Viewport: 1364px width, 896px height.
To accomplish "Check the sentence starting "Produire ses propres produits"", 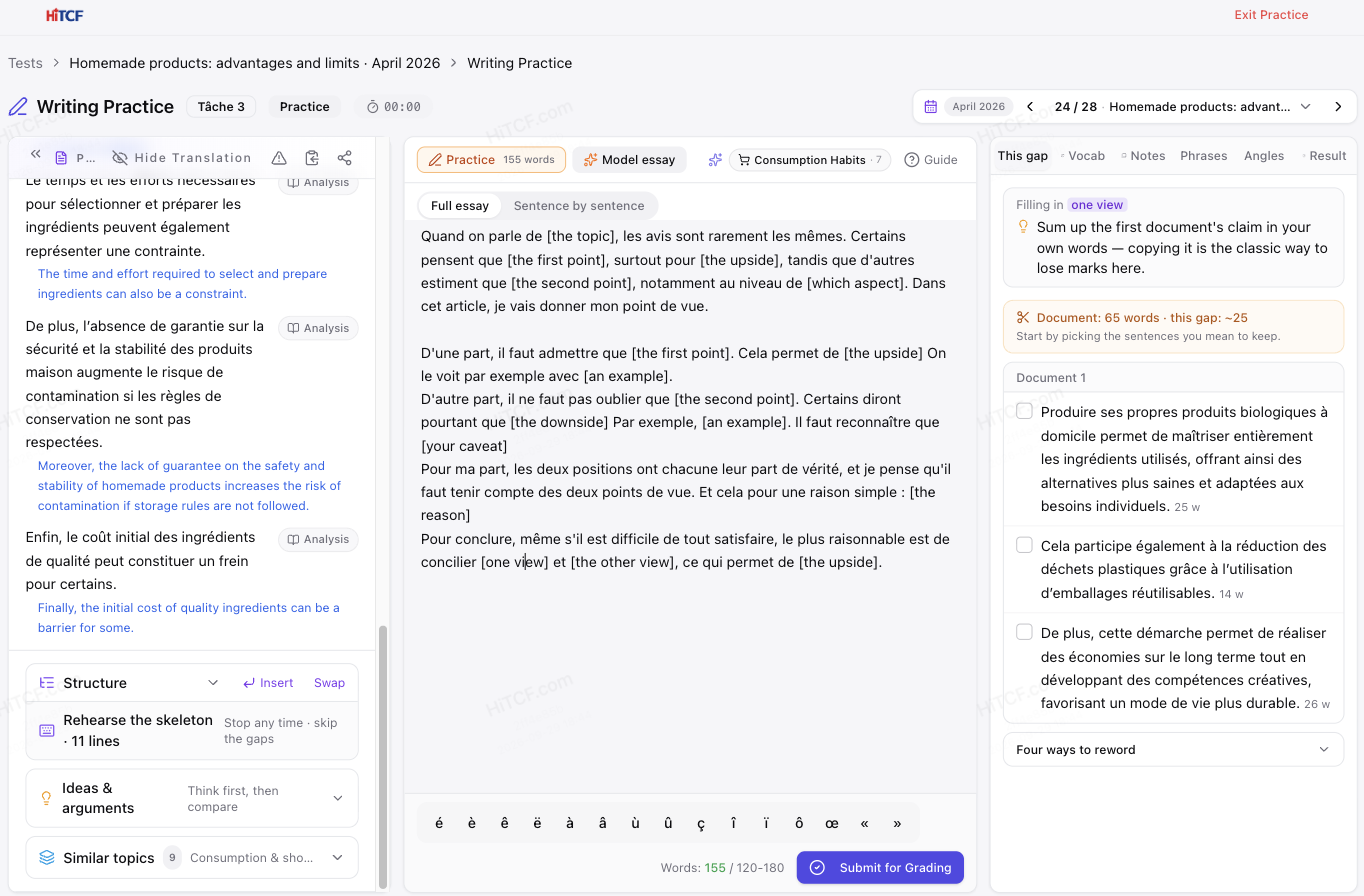I will (1024, 411).
